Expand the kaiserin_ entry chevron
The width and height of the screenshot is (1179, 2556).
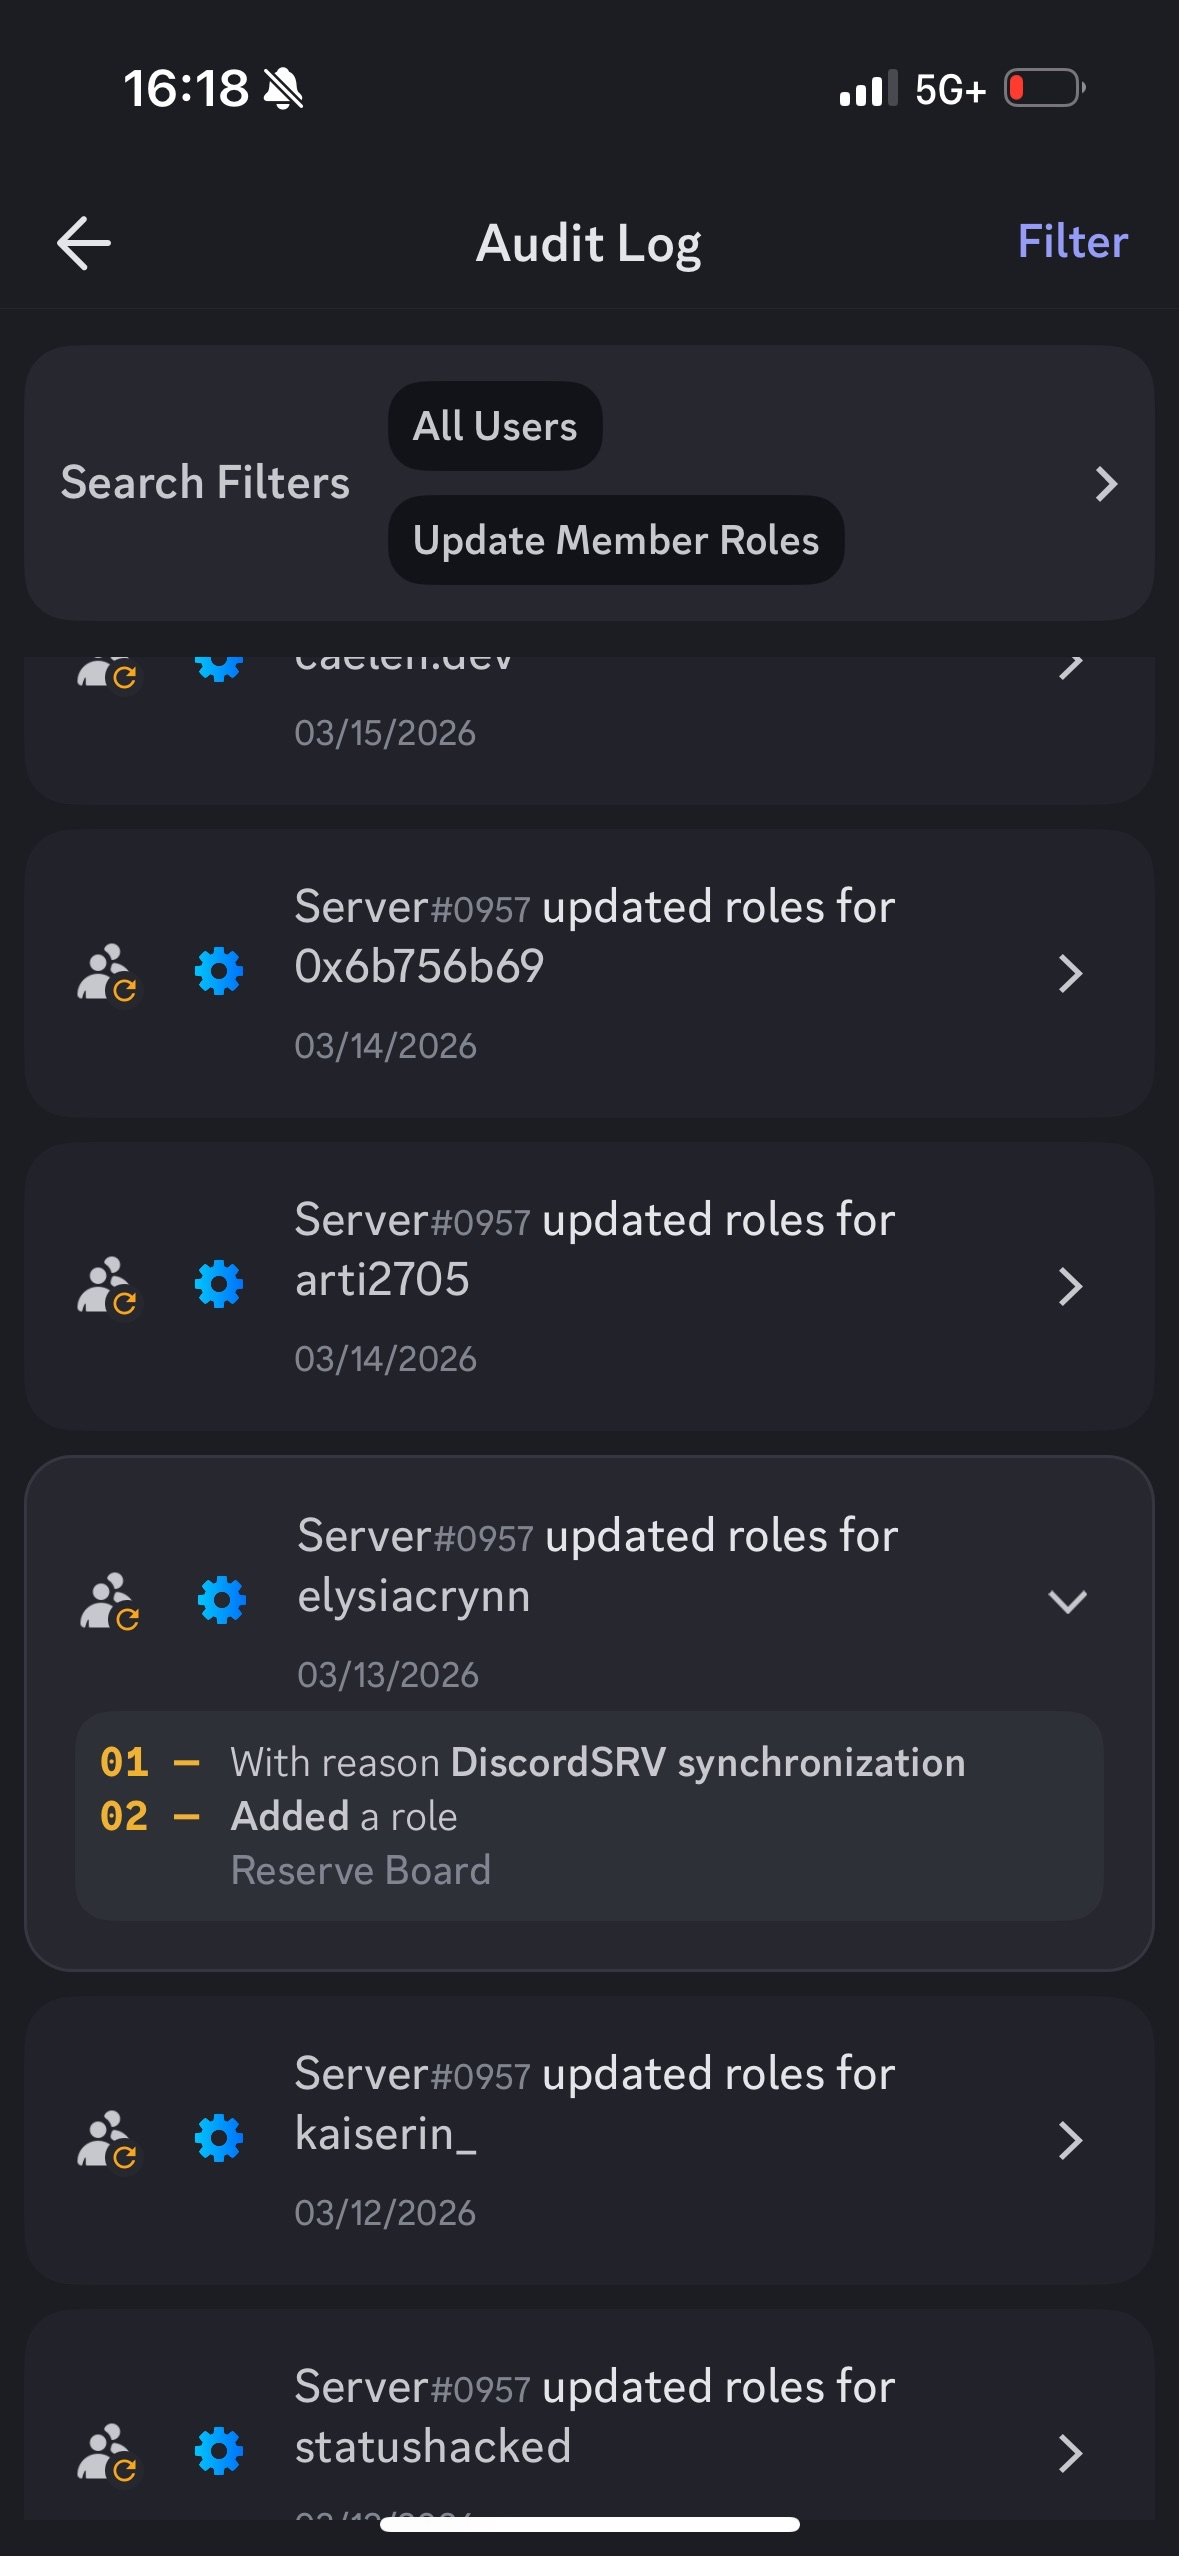(x=1070, y=2140)
